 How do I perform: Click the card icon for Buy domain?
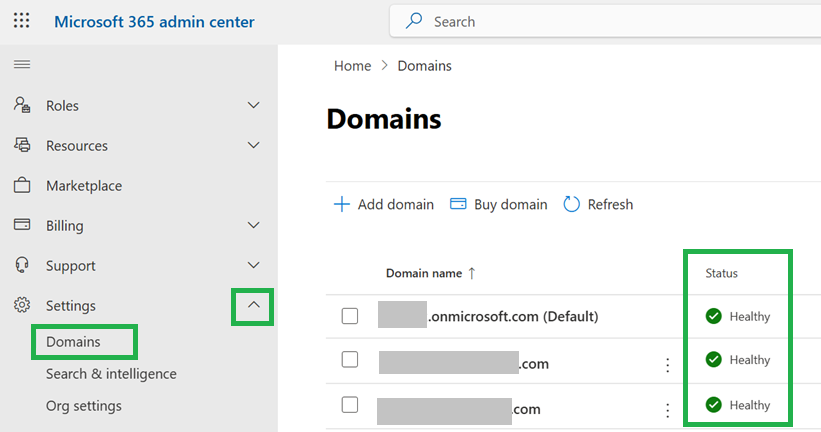tap(458, 204)
